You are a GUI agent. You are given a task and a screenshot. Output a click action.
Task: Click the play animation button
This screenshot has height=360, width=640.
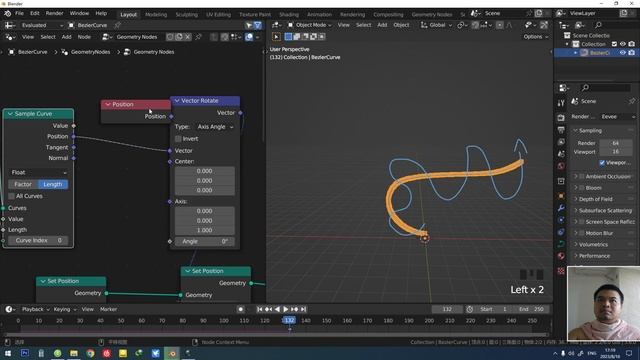coord(286,309)
